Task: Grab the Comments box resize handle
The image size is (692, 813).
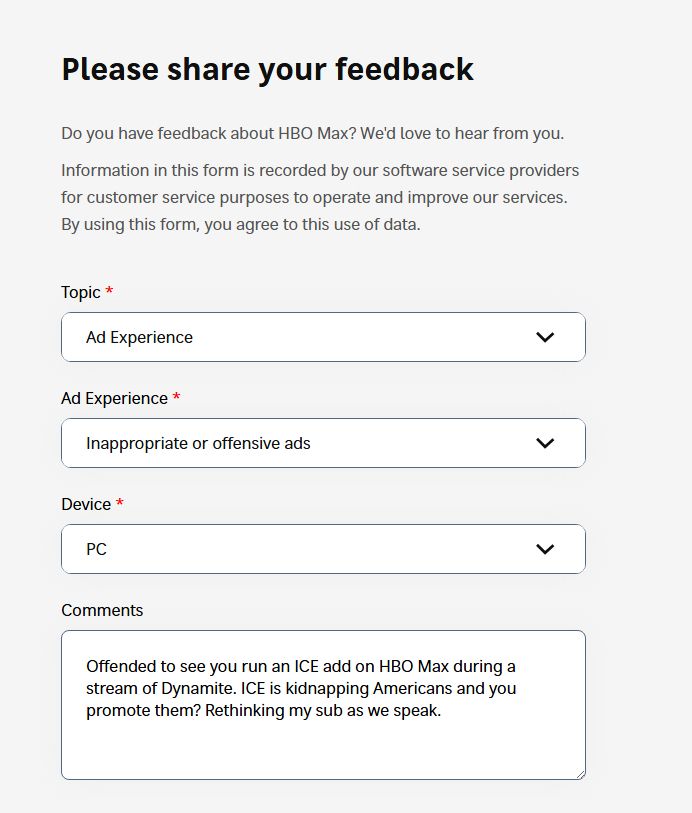Action: (x=580, y=774)
